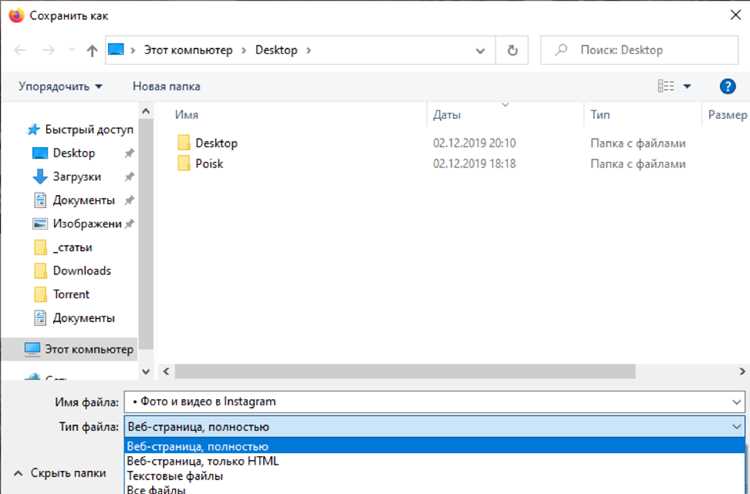Click sidebar scrollbar up arrow
This screenshot has width=750, height=494.
[146, 111]
